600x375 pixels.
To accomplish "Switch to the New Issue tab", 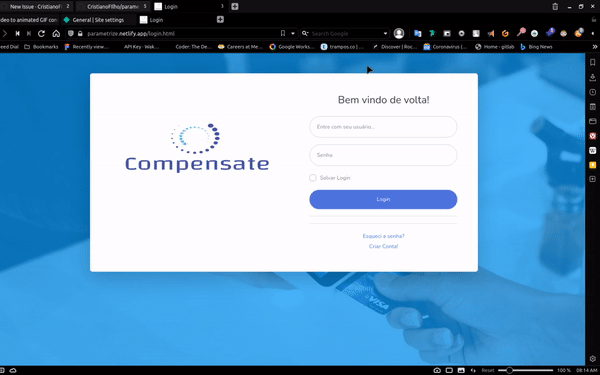I will pyautogui.click(x=35, y=7).
